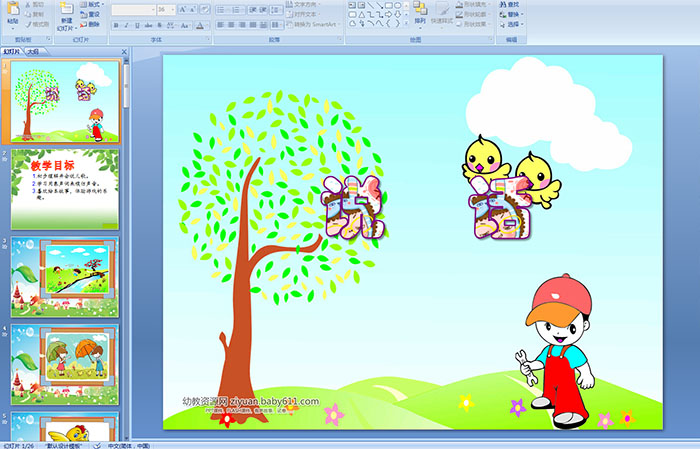The width and height of the screenshot is (700, 449).
Task: Click the Decrease Font Size icon
Action: click(193, 9)
